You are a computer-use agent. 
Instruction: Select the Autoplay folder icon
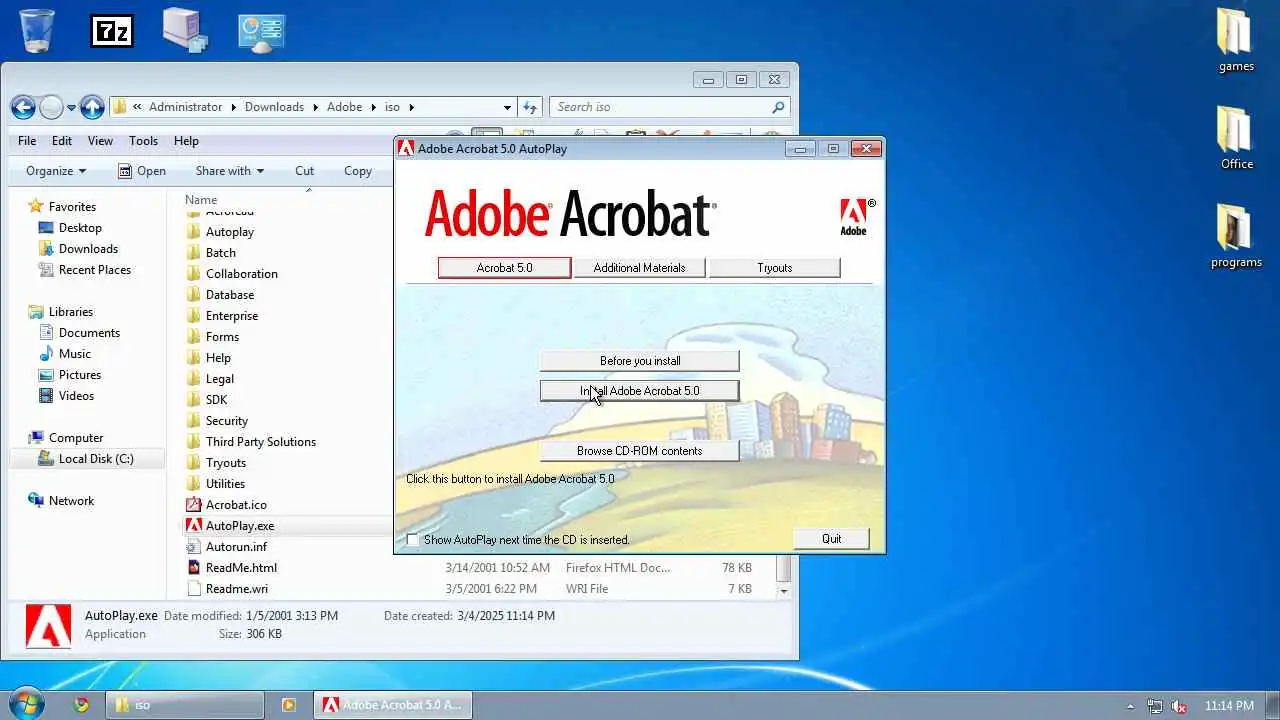click(194, 232)
